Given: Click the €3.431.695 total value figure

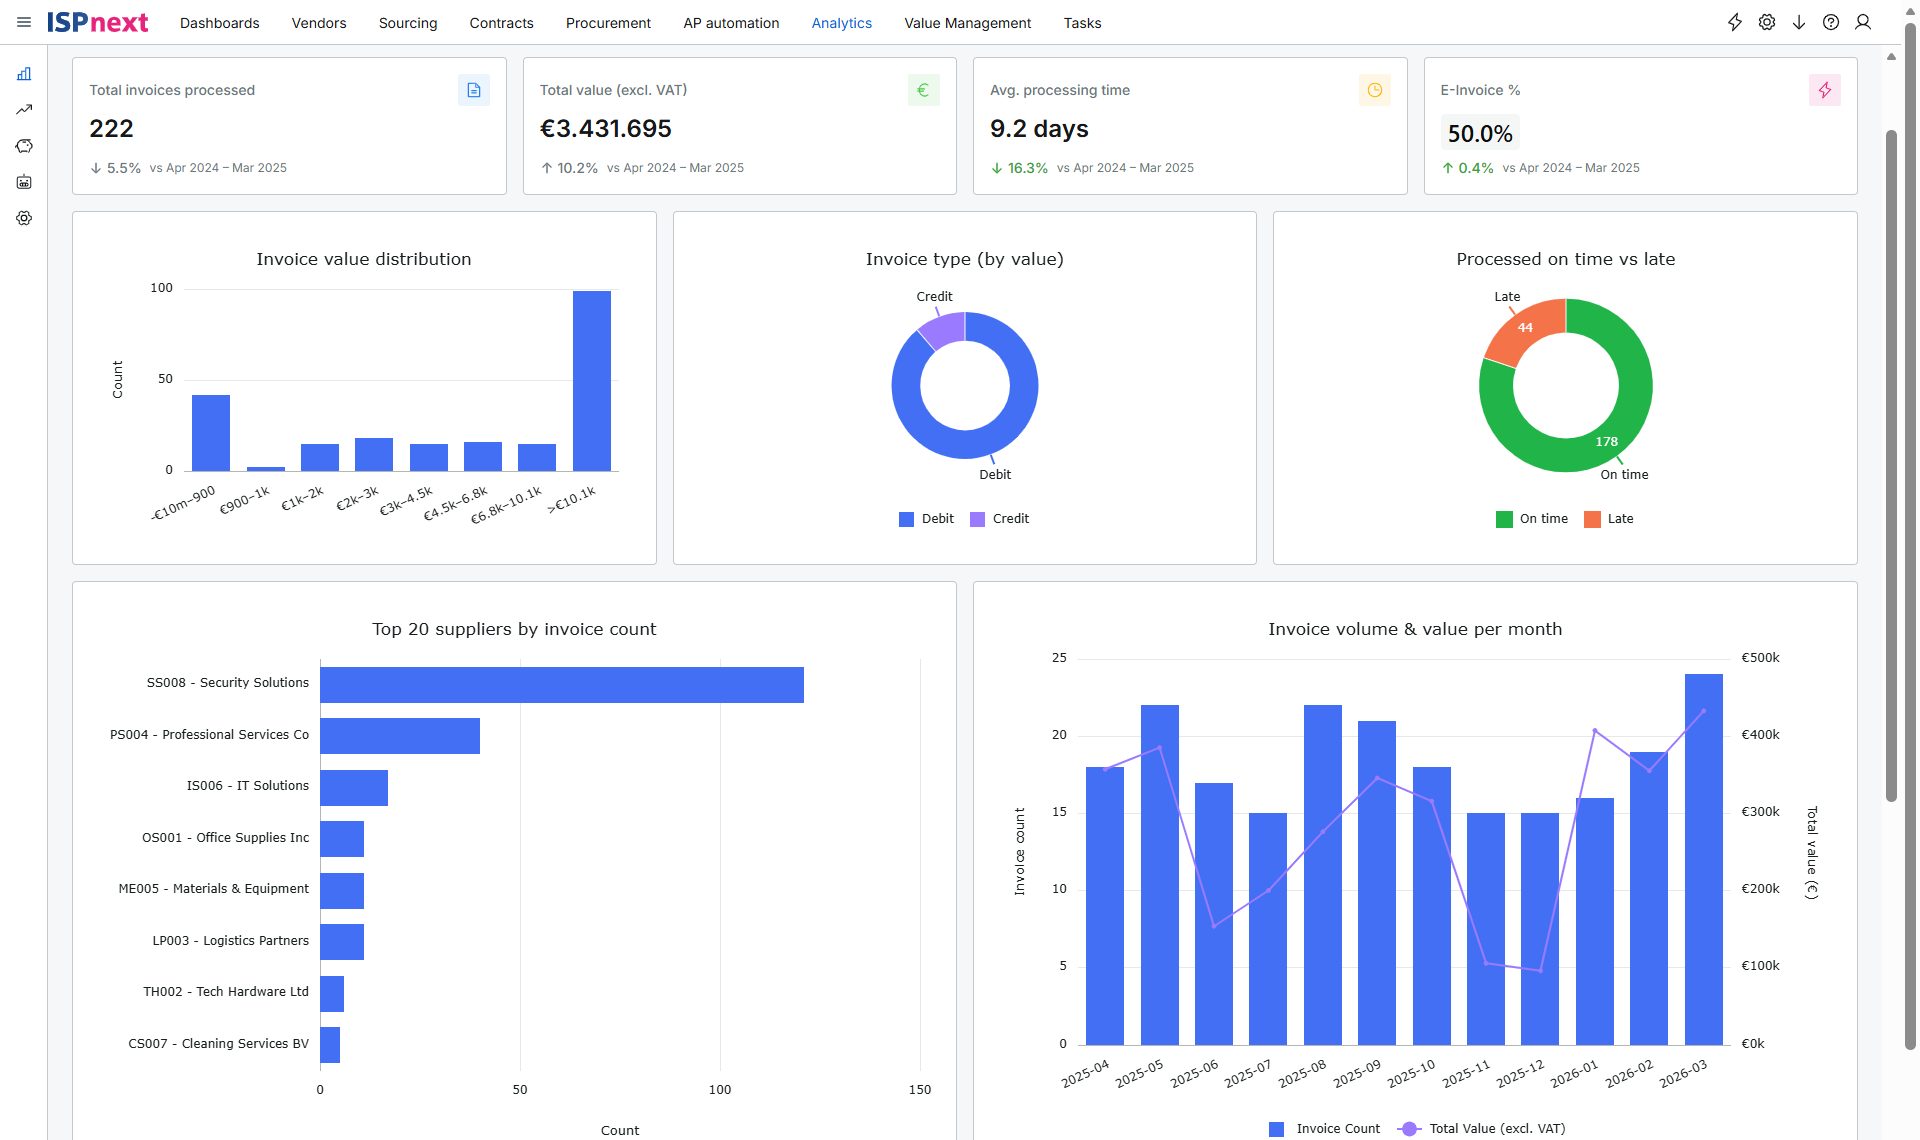Looking at the screenshot, I should (x=606, y=129).
